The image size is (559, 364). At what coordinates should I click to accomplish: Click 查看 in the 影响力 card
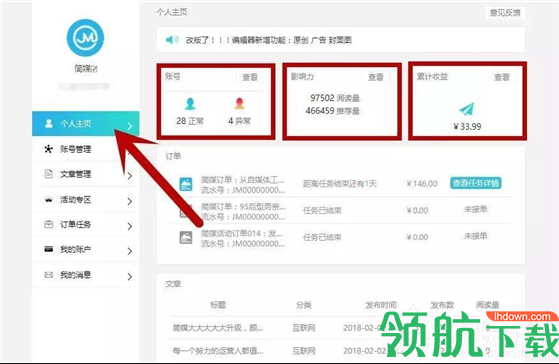[376, 77]
